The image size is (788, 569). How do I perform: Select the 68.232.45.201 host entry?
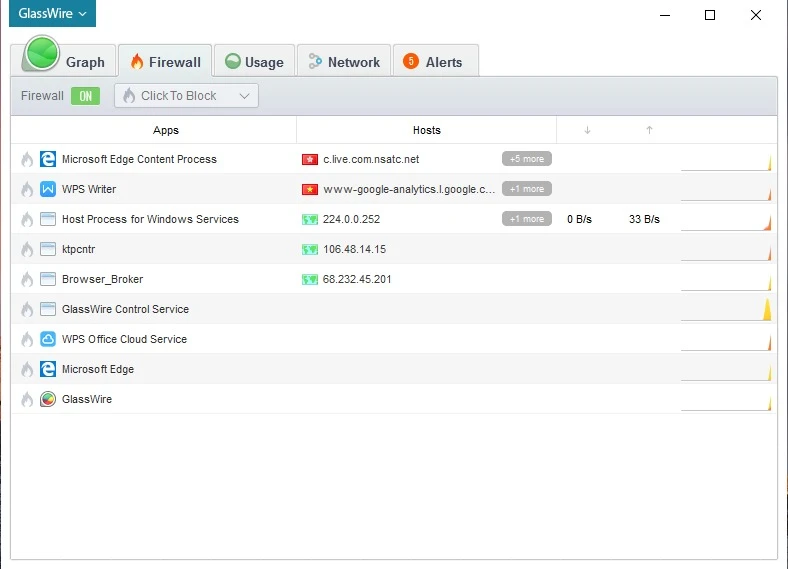pos(357,279)
